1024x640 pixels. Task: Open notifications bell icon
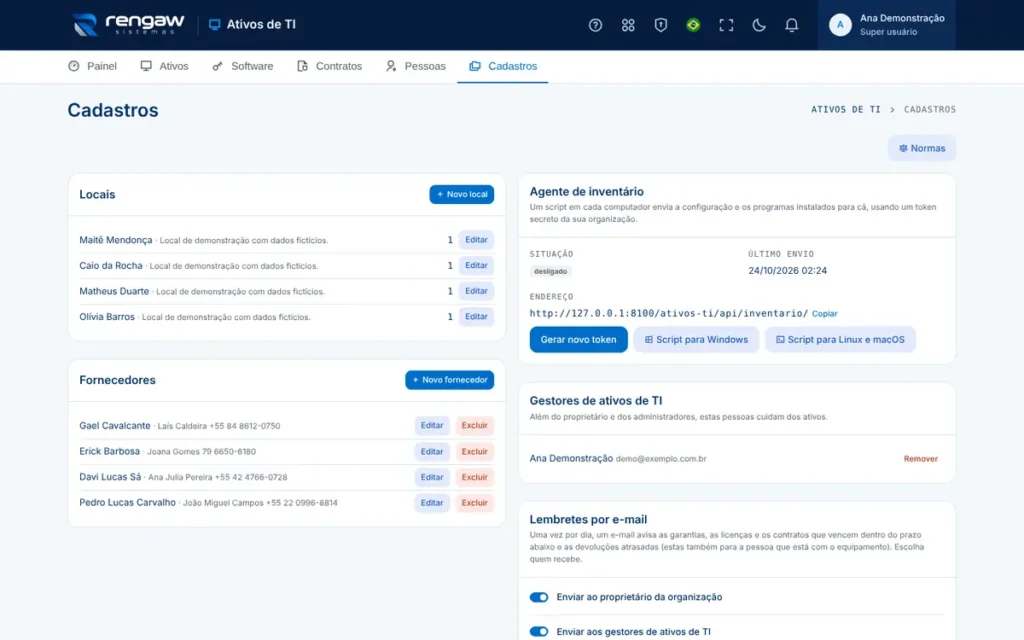pos(792,25)
